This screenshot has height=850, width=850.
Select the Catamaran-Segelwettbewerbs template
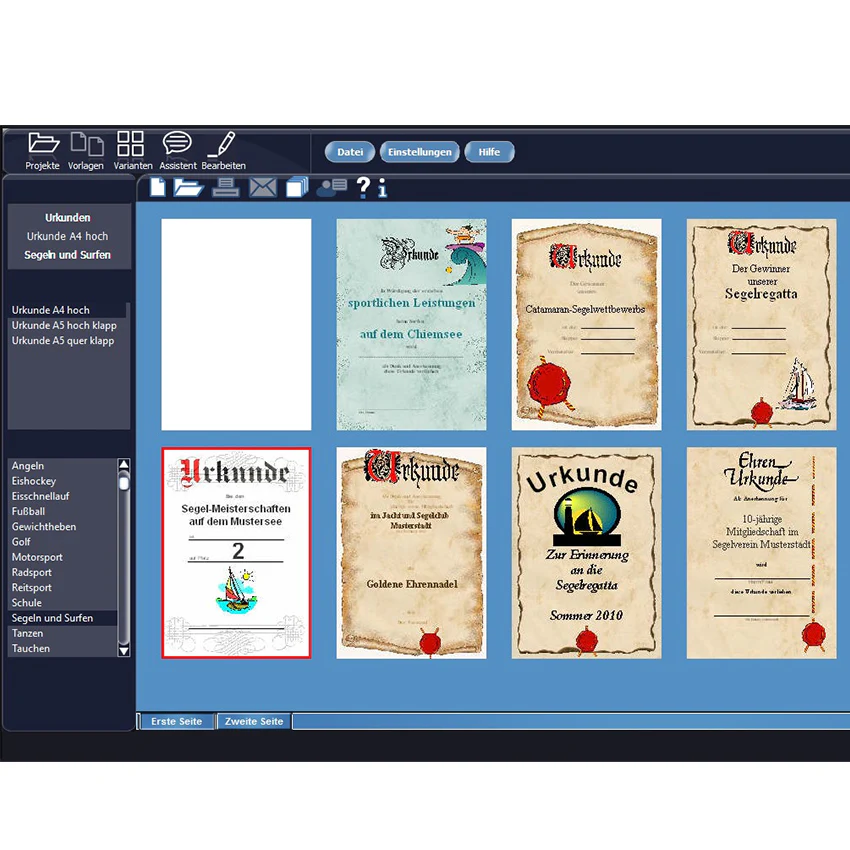[x=587, y=324]
